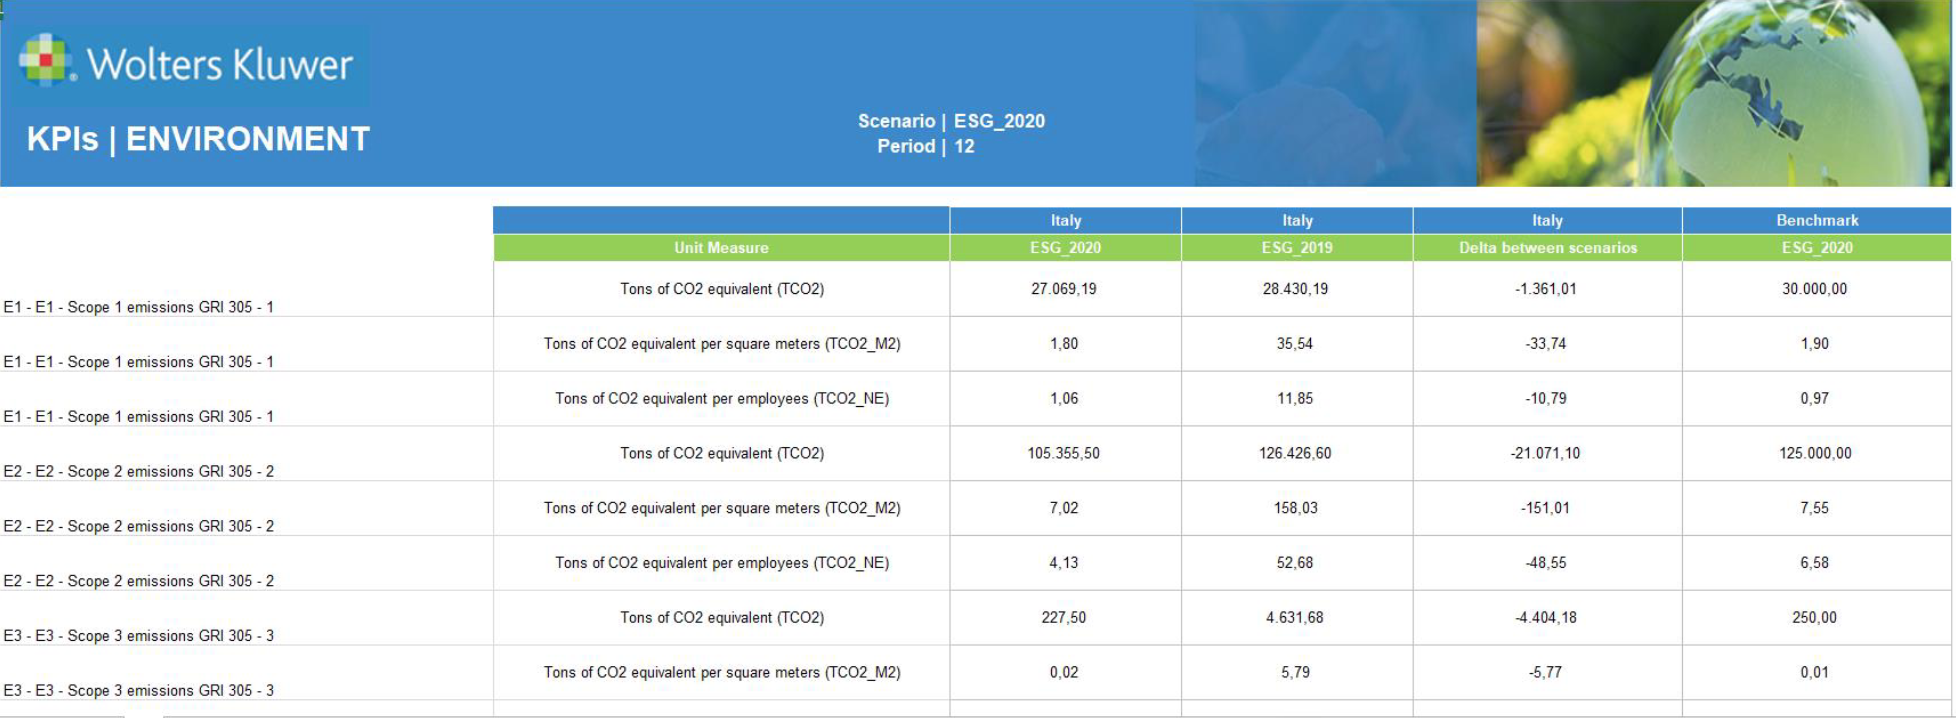Click the first E1 Scope 1 emissions row label
Screen dimensions: 1956x718
(139, 307)
